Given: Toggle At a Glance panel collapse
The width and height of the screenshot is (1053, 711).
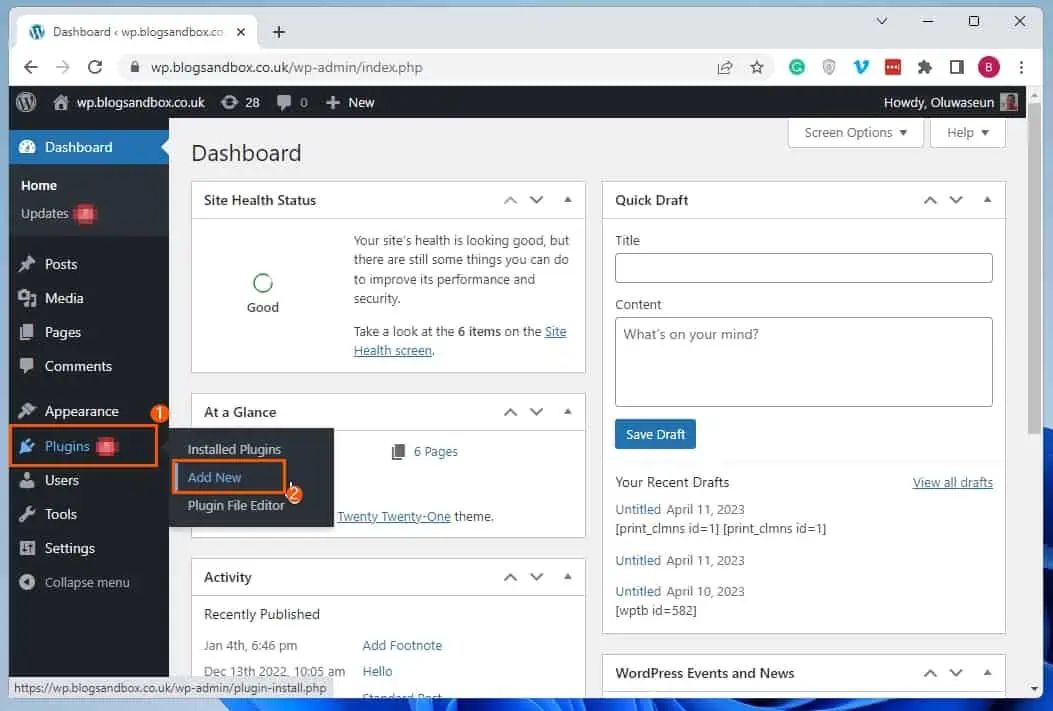Looking at the screenshot, I should [x=568, y=412].
